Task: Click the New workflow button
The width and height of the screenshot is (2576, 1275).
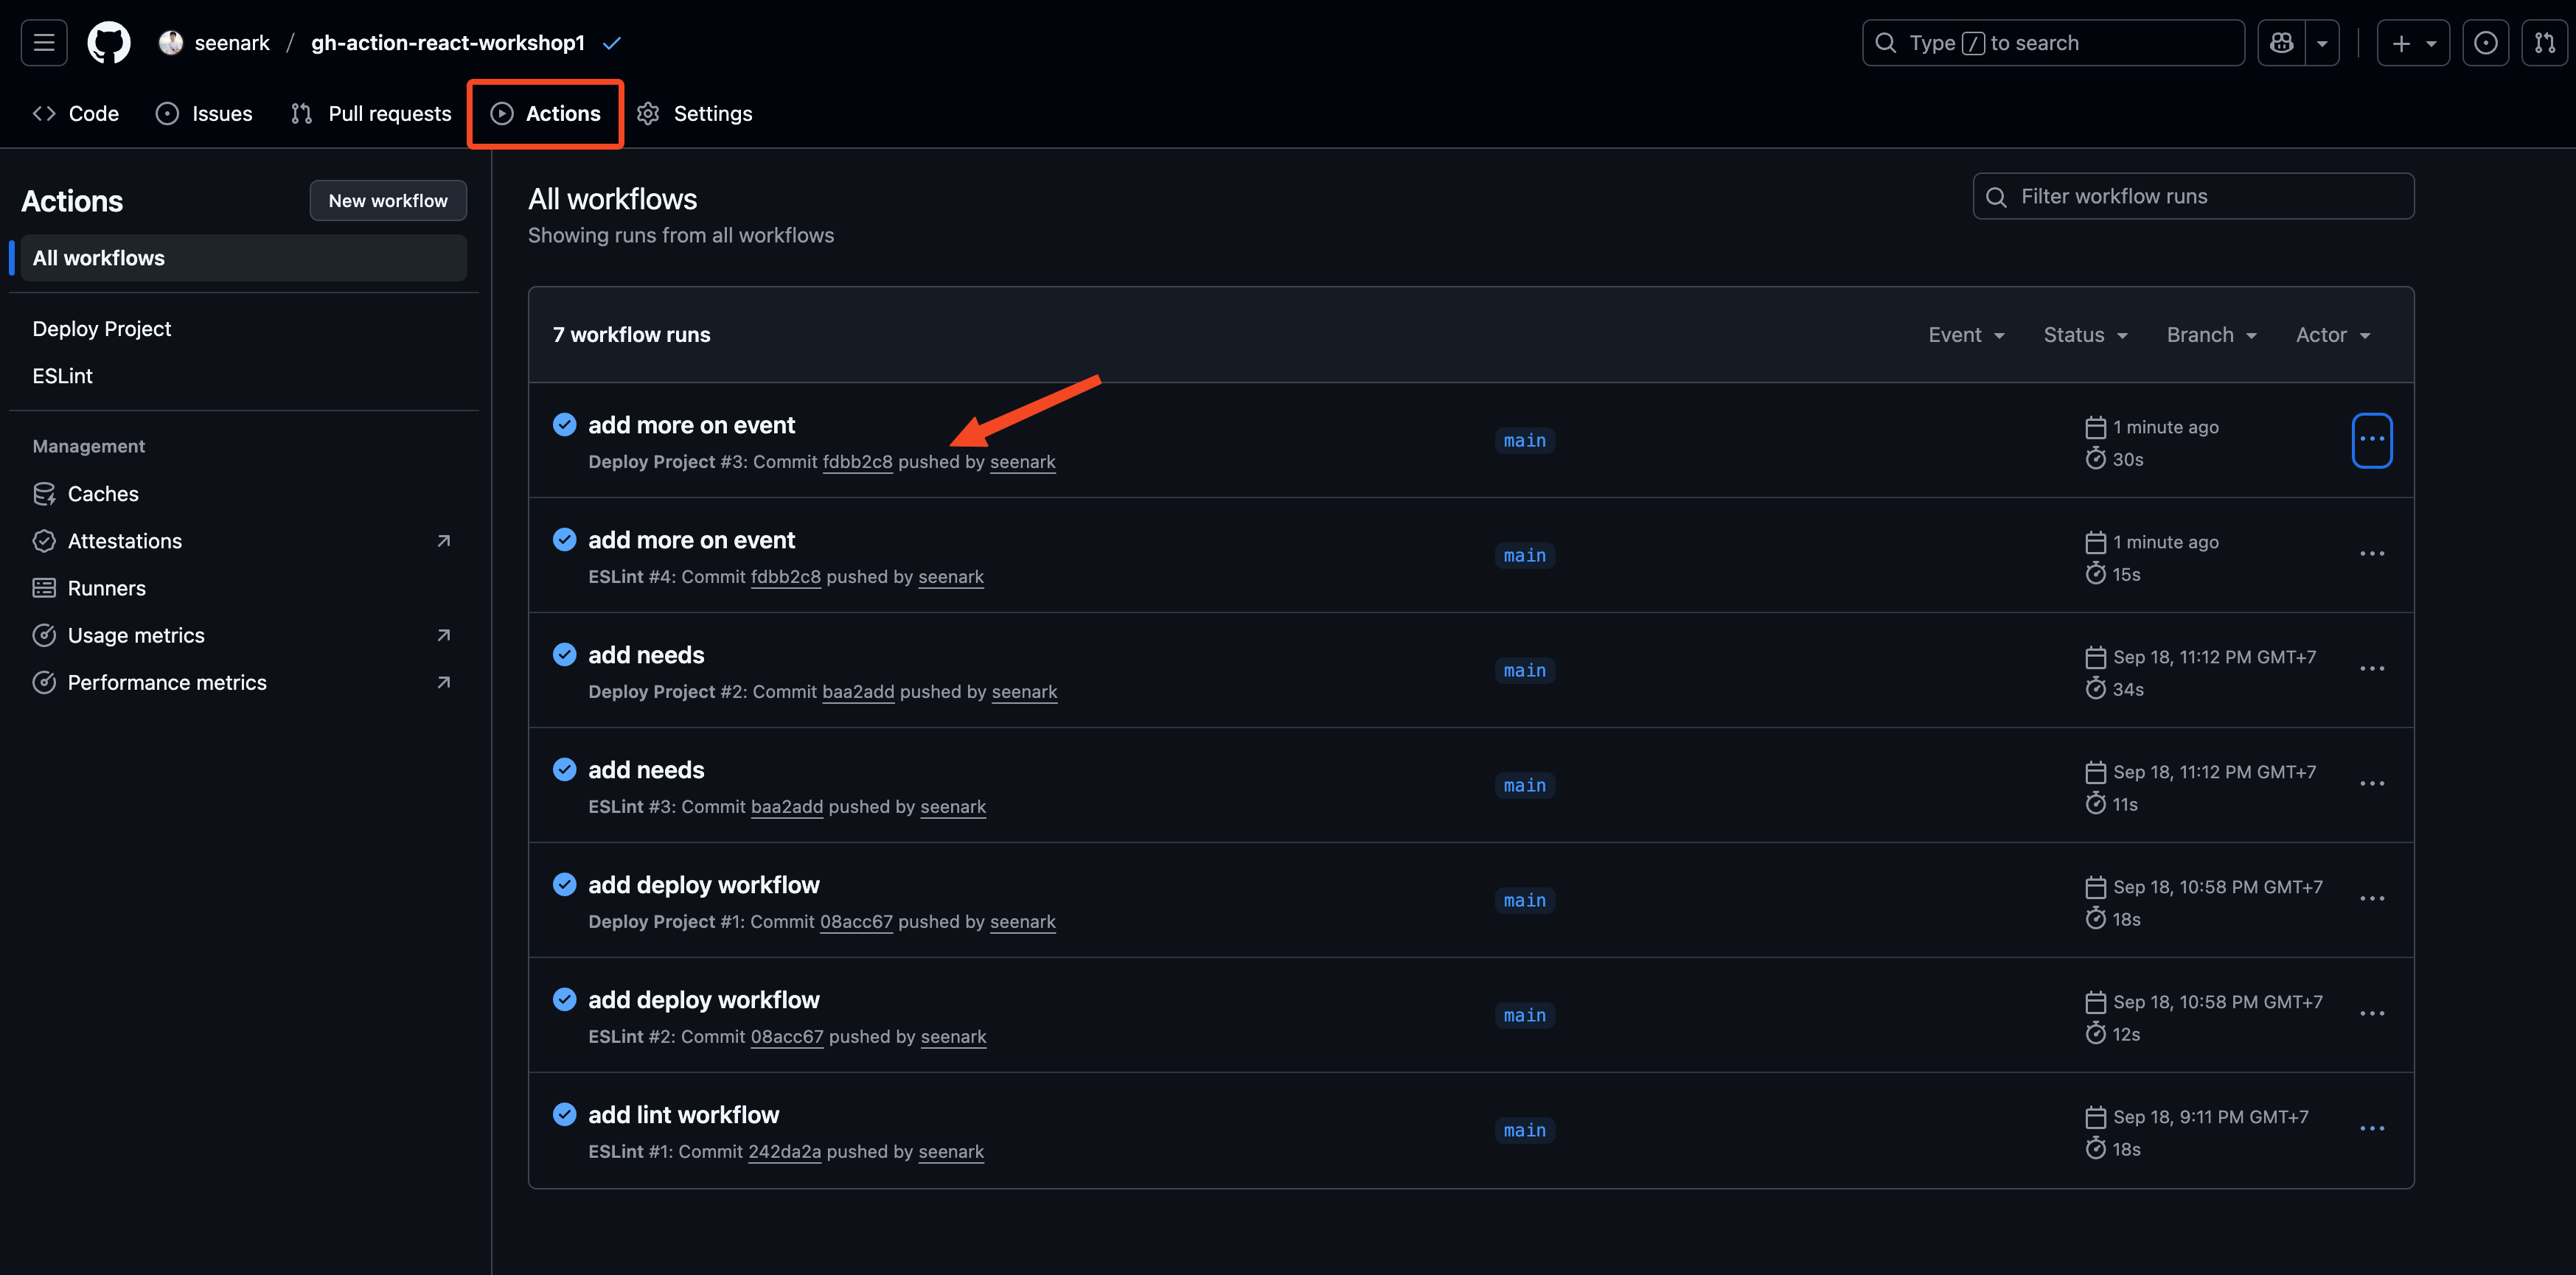Action: coord(388,201)
